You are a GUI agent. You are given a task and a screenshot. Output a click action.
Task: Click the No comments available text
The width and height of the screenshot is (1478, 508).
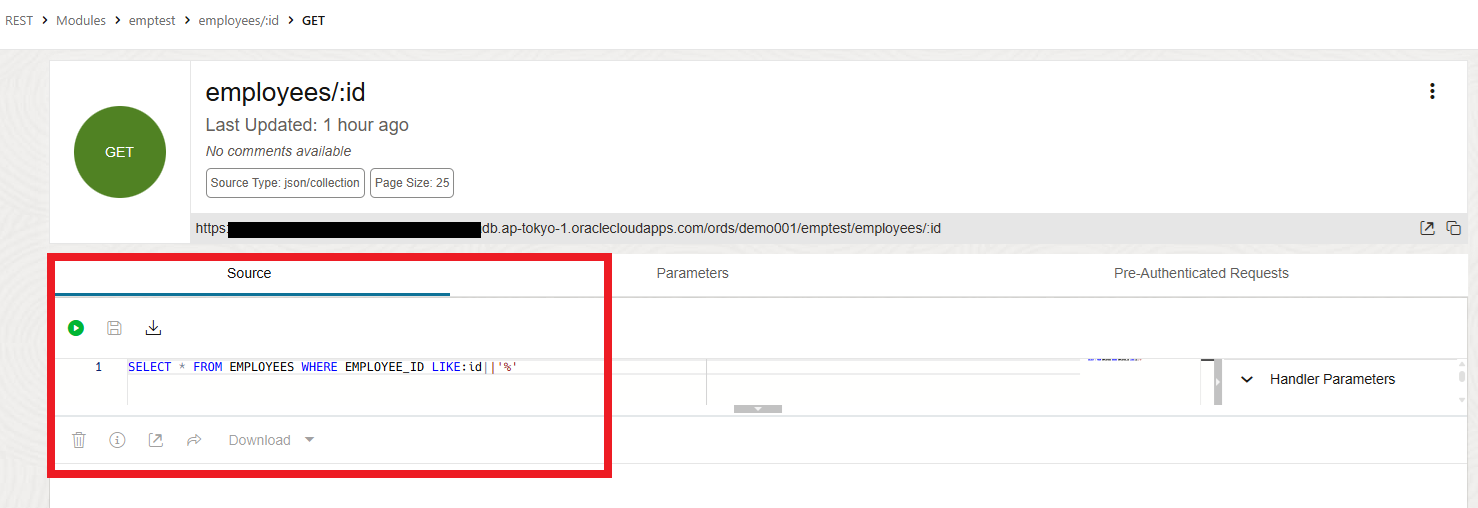(278, 151)
